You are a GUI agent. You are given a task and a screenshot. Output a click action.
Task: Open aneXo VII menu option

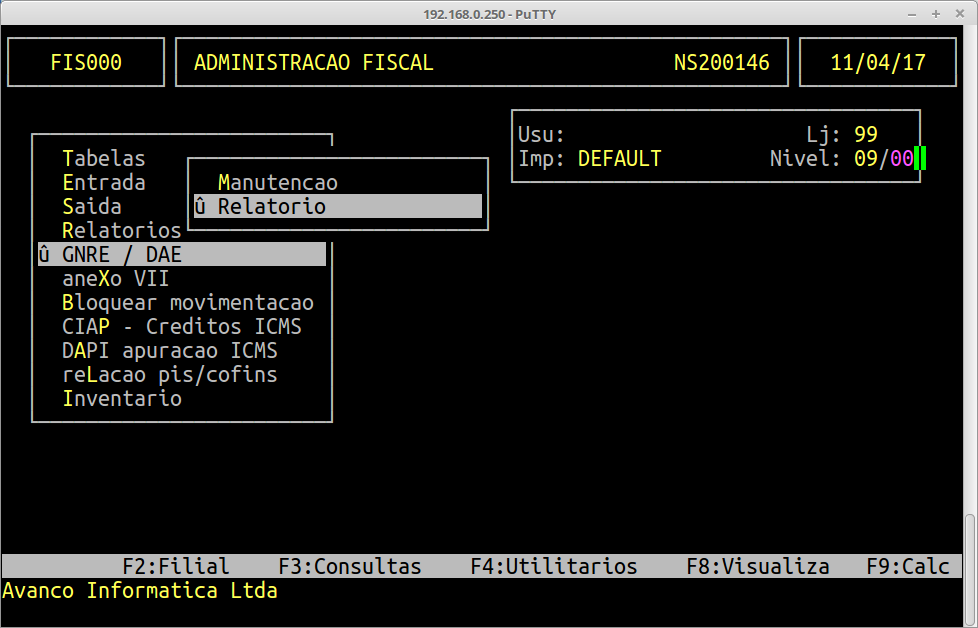click(x=115, y=279)
